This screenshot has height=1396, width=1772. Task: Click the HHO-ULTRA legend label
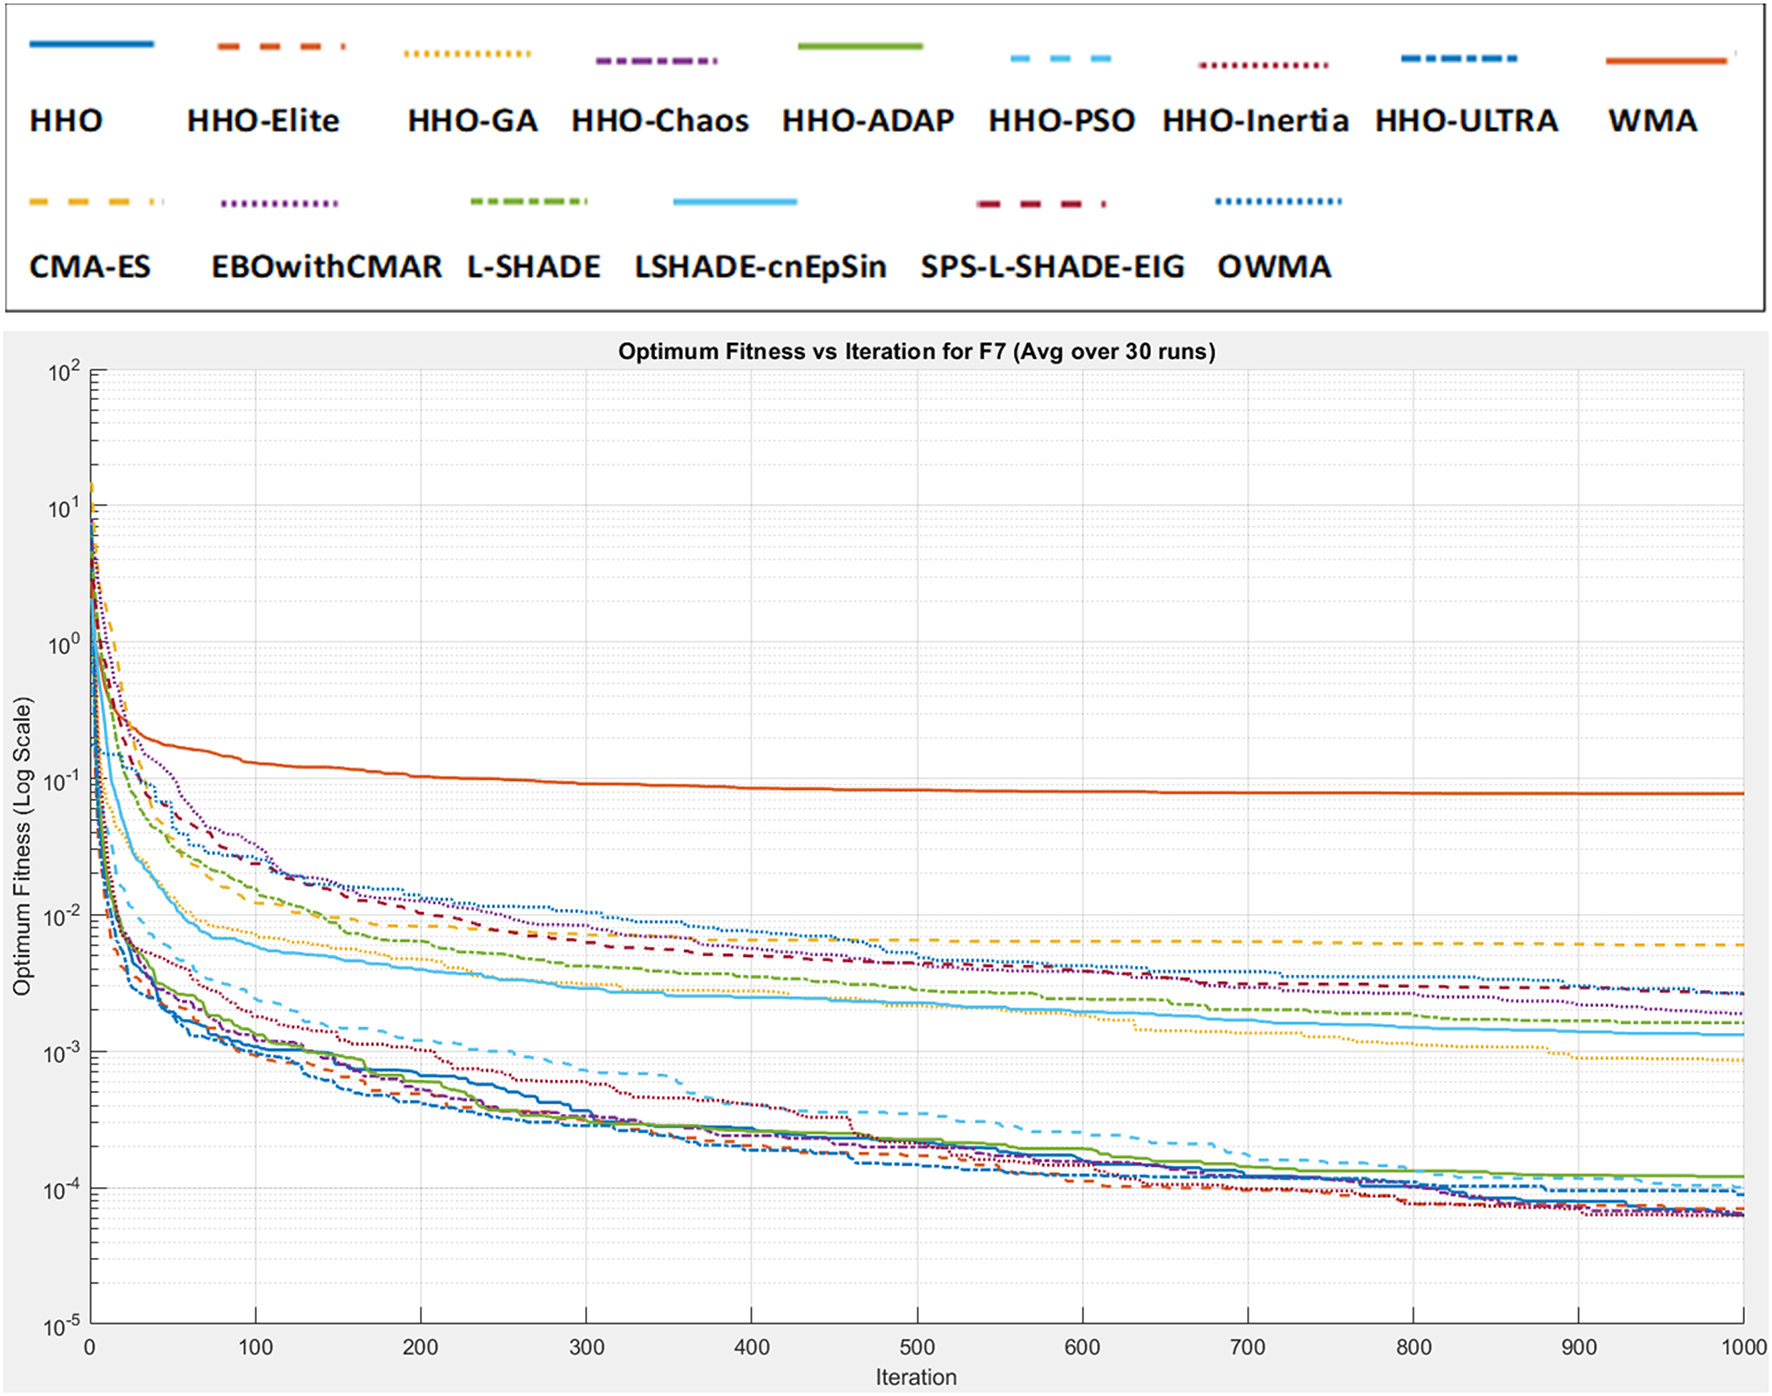coord(1466,121)
